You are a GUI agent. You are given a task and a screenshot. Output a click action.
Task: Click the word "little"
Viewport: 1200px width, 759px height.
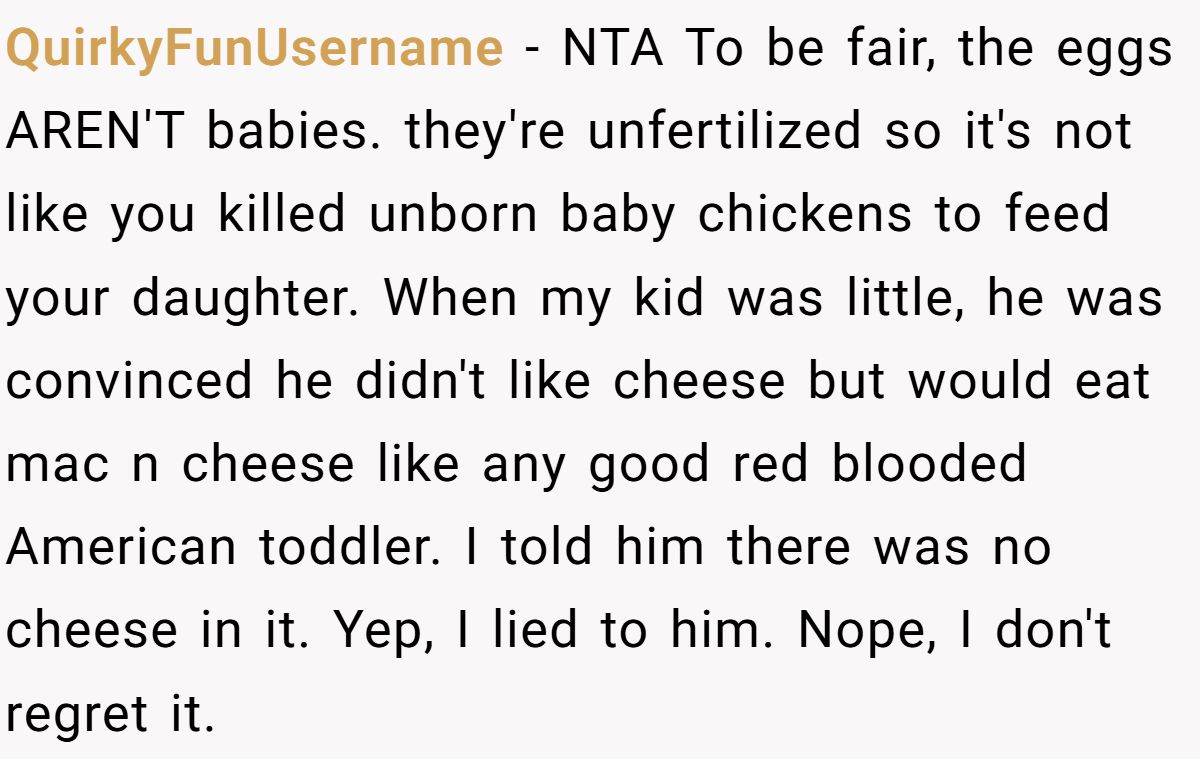tap(904, 297)
